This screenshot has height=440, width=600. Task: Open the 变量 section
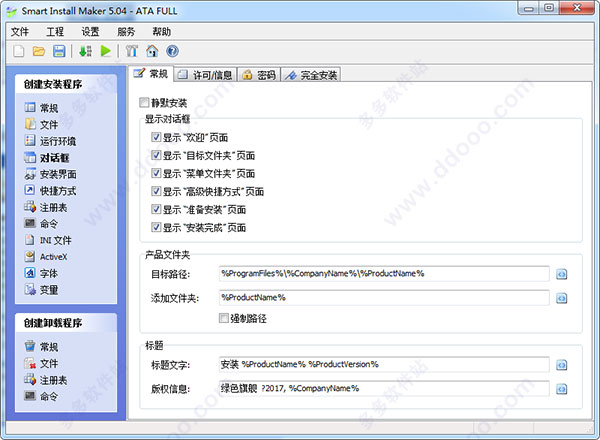[41, 290]
